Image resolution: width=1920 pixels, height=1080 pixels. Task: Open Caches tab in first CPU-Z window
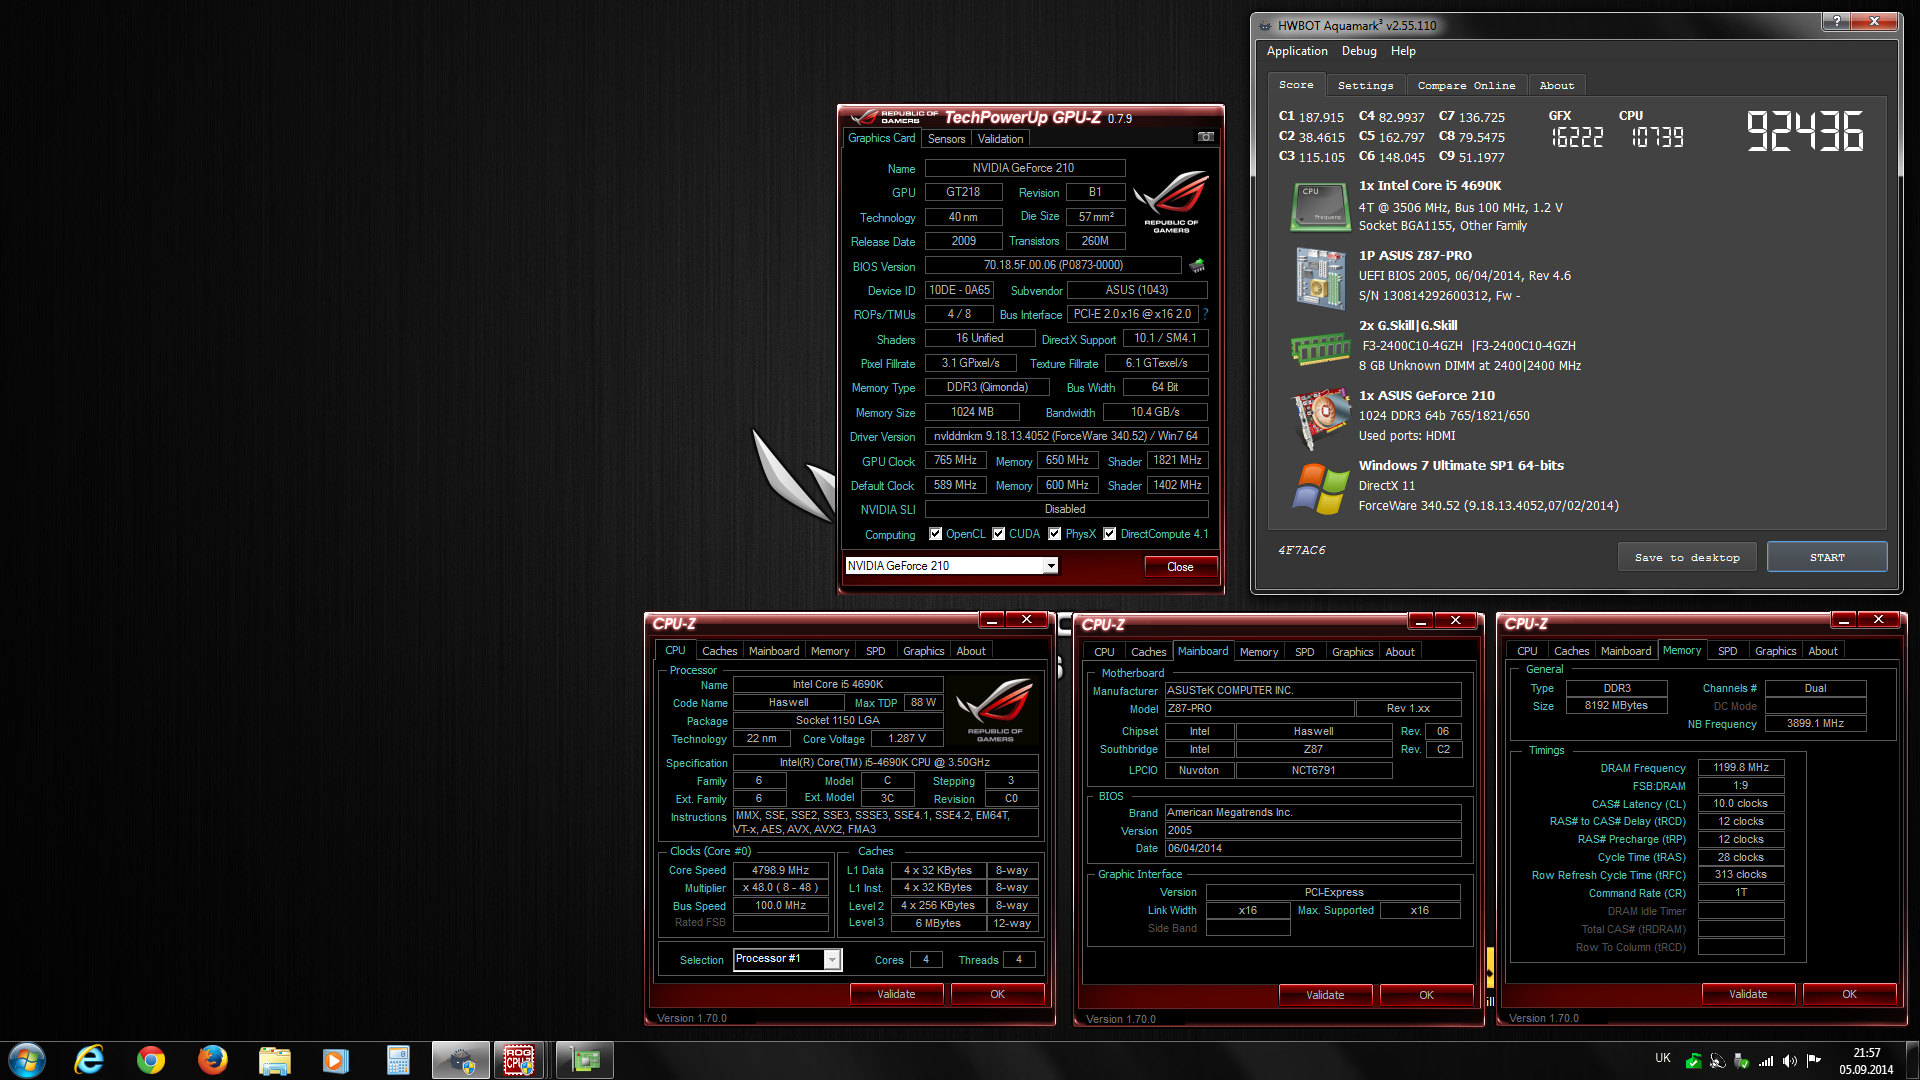point(719,651)
